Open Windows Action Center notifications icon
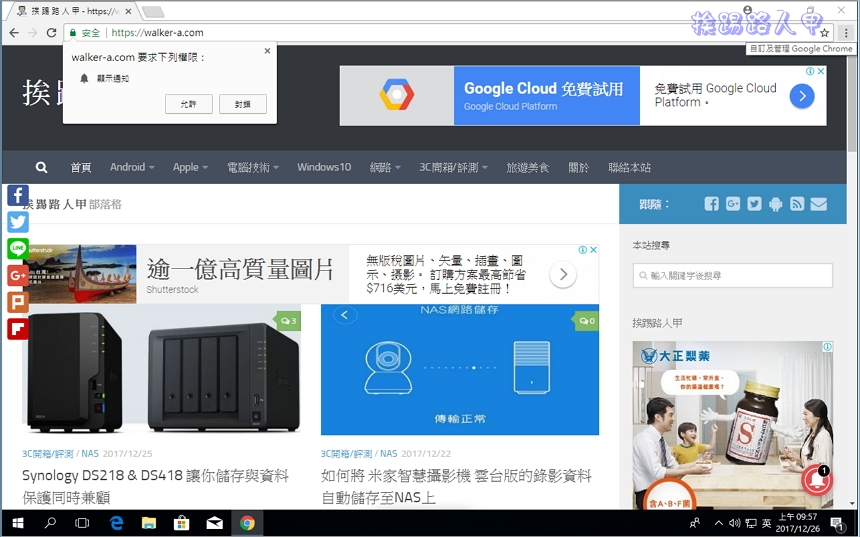The width and height of the screenshot is (860, 537). (837, 523)
